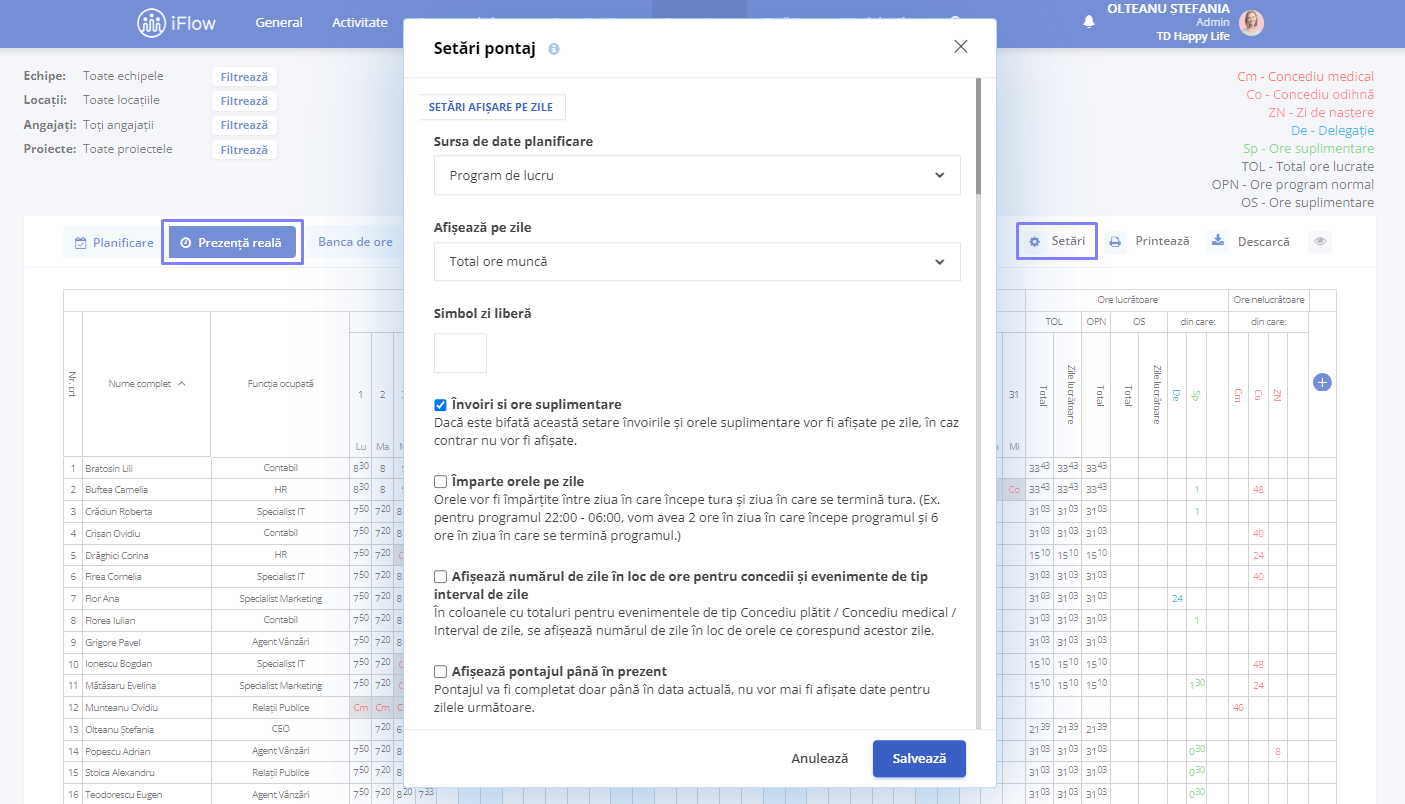Click the info icon beside Setări pontaj

554,48
